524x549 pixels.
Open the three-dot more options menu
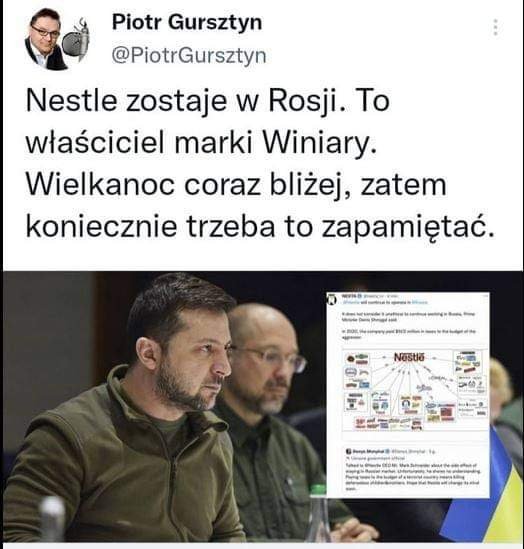coord(495,27)
